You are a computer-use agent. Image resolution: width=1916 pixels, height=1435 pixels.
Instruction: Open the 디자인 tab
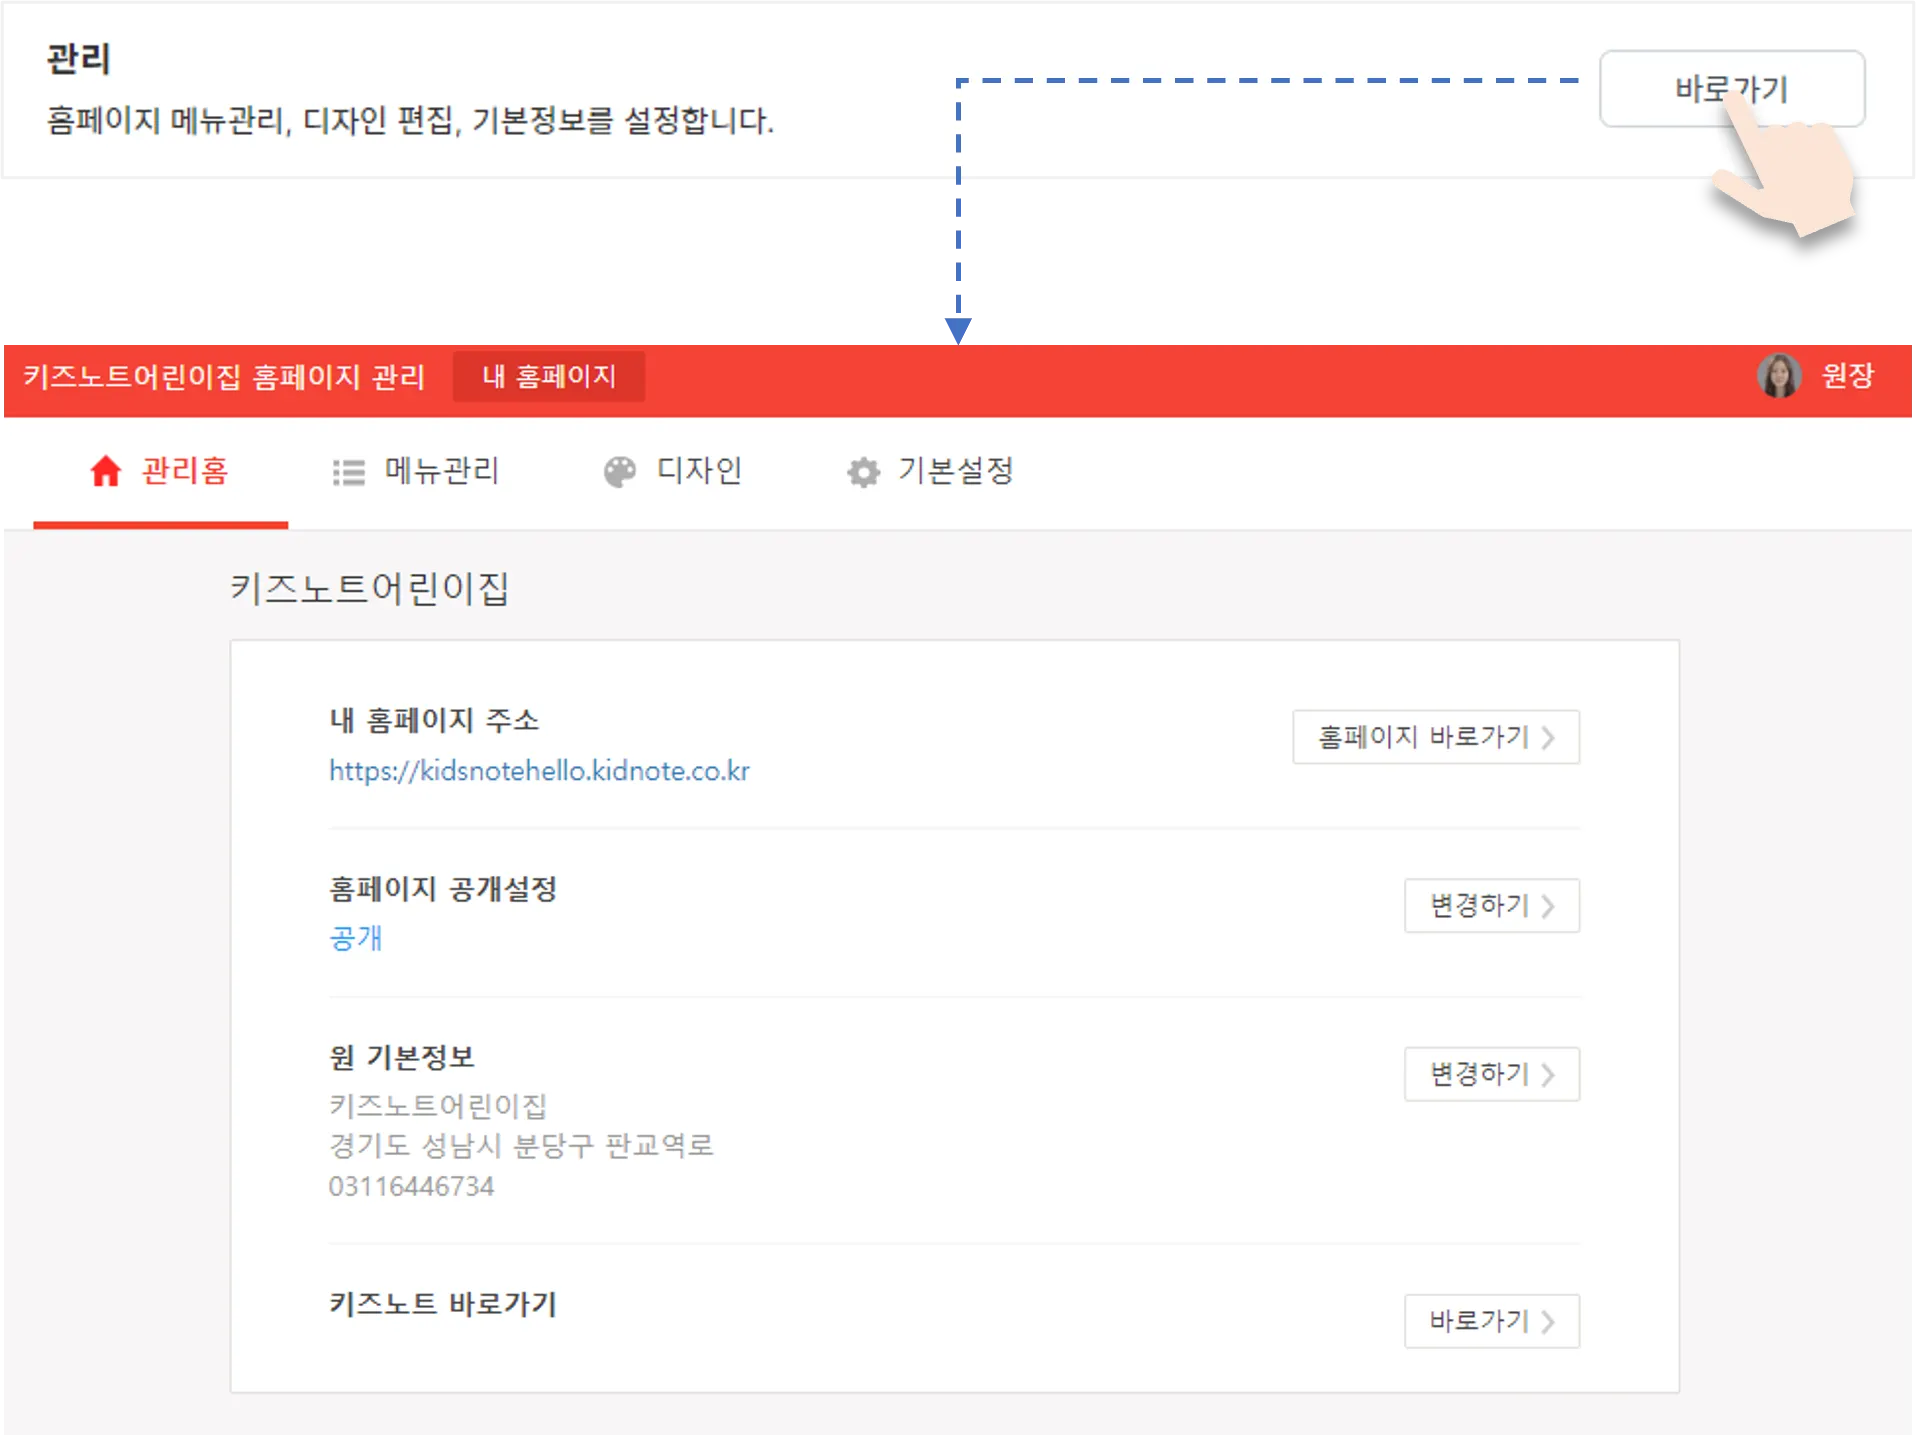click(x=672, y=471)
